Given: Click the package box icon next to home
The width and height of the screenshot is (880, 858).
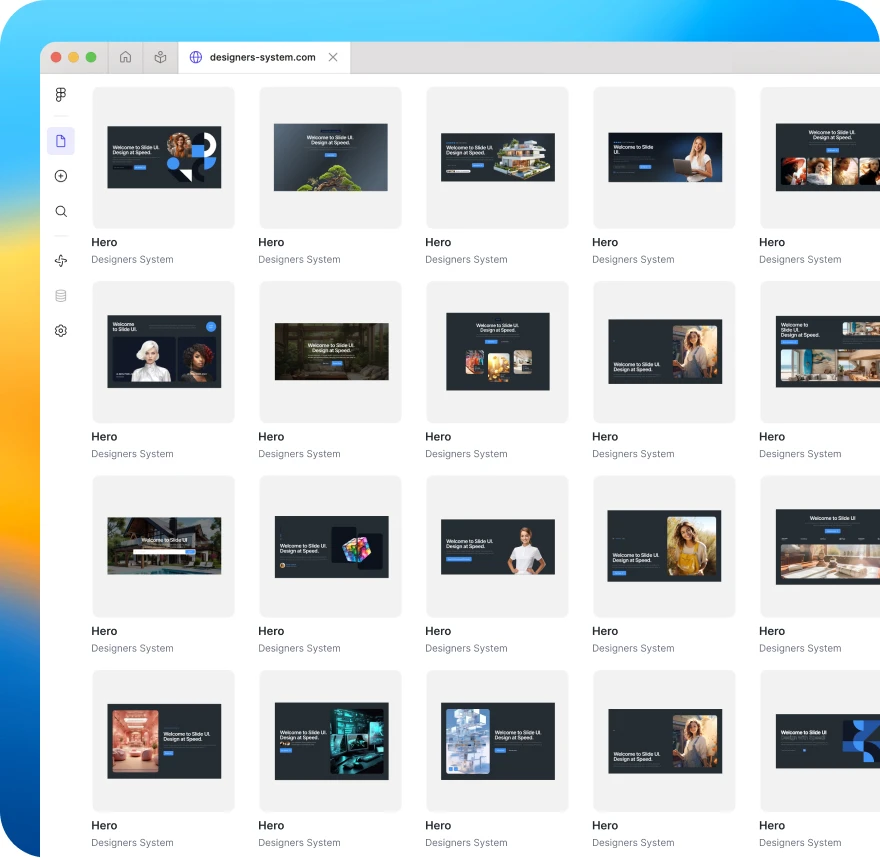Looking at the screenshot, I should pyautogui.click(x=160, y=57).
